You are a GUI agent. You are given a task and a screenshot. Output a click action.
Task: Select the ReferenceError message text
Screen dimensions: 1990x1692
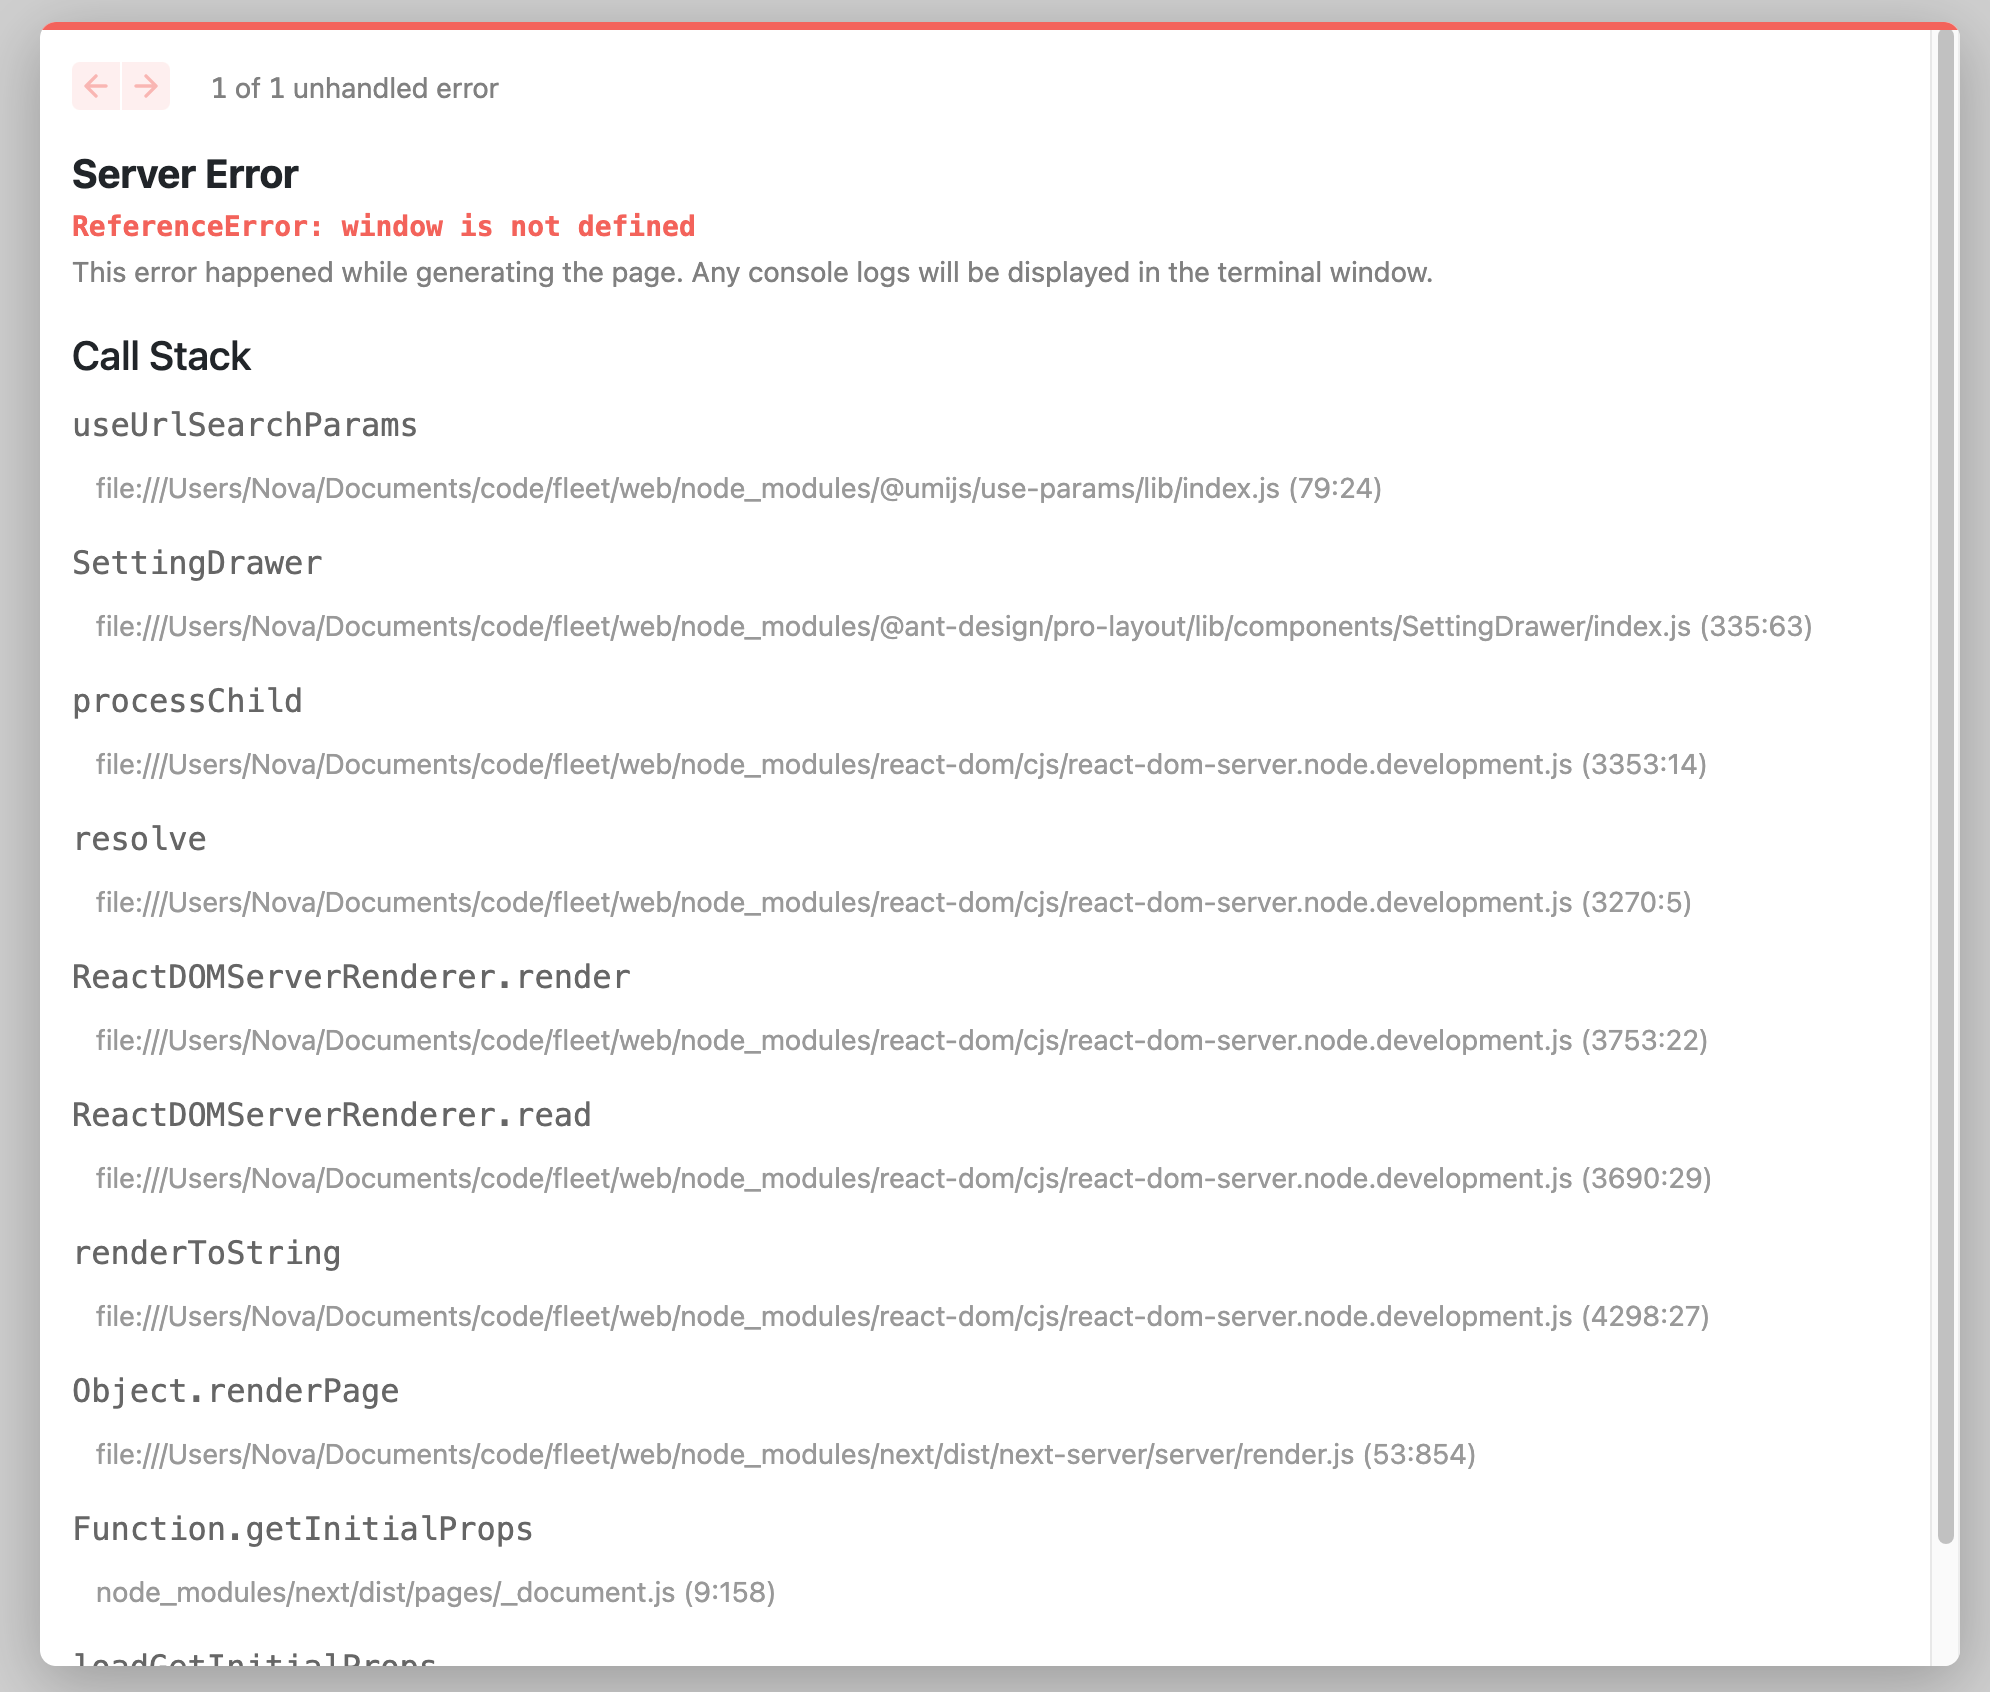tap(385, 226)
